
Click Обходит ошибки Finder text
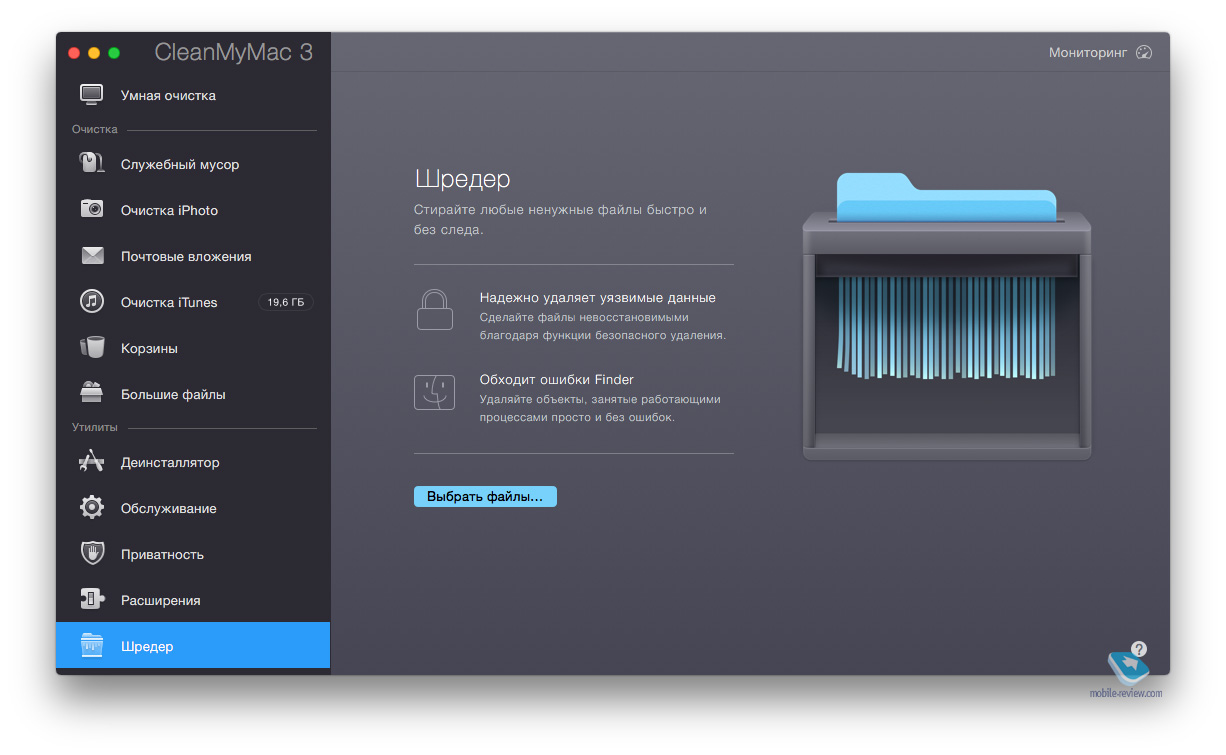[x=556, y=379]
